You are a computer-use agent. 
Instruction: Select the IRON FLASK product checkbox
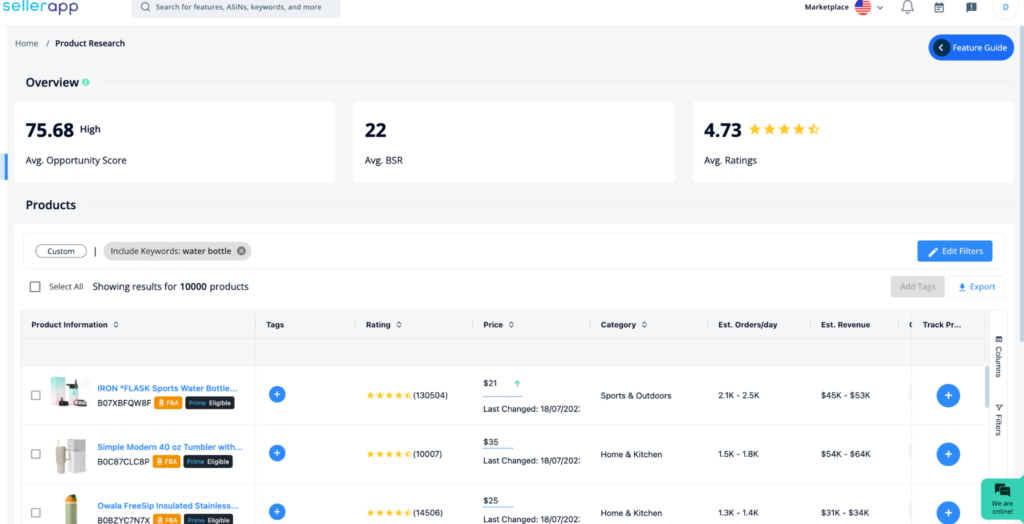tap(36, 395)
